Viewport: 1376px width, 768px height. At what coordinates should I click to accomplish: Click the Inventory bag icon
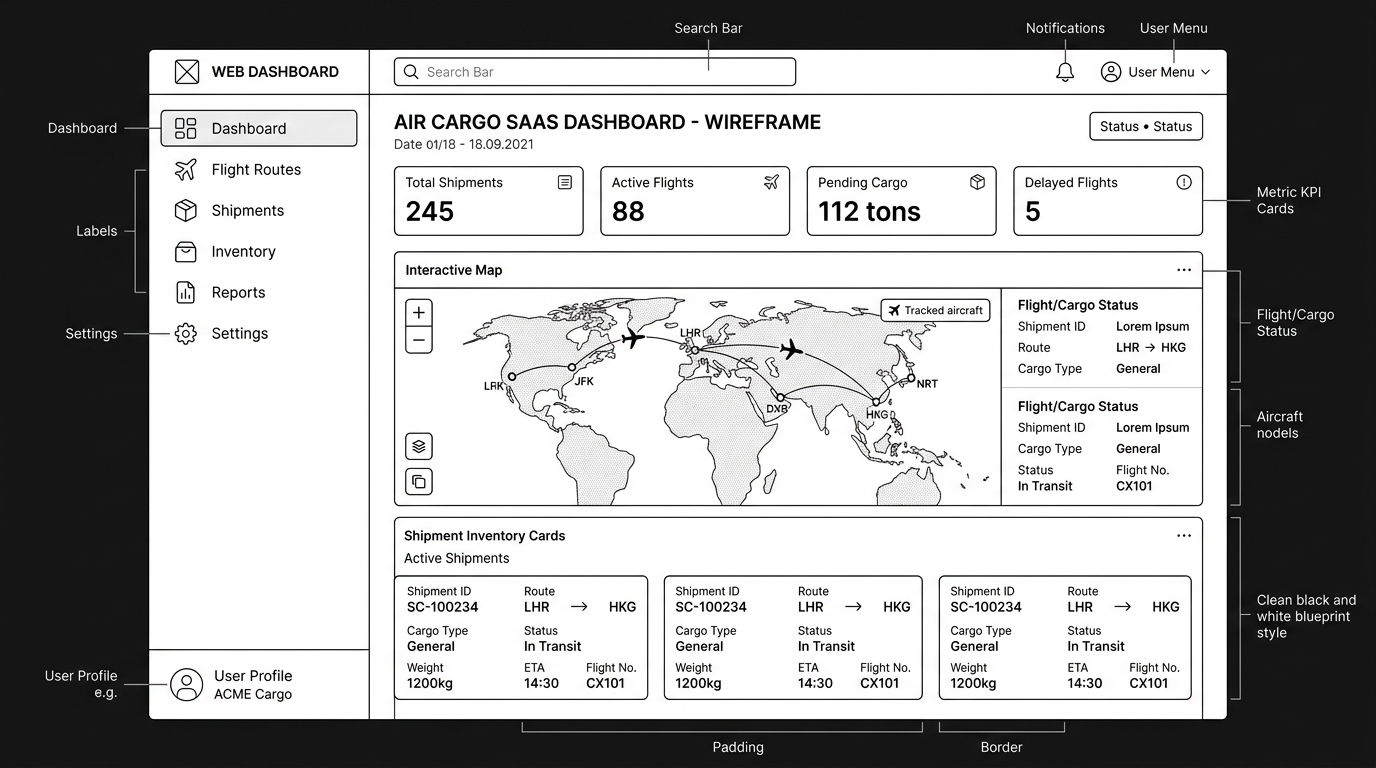coord(186,252)
